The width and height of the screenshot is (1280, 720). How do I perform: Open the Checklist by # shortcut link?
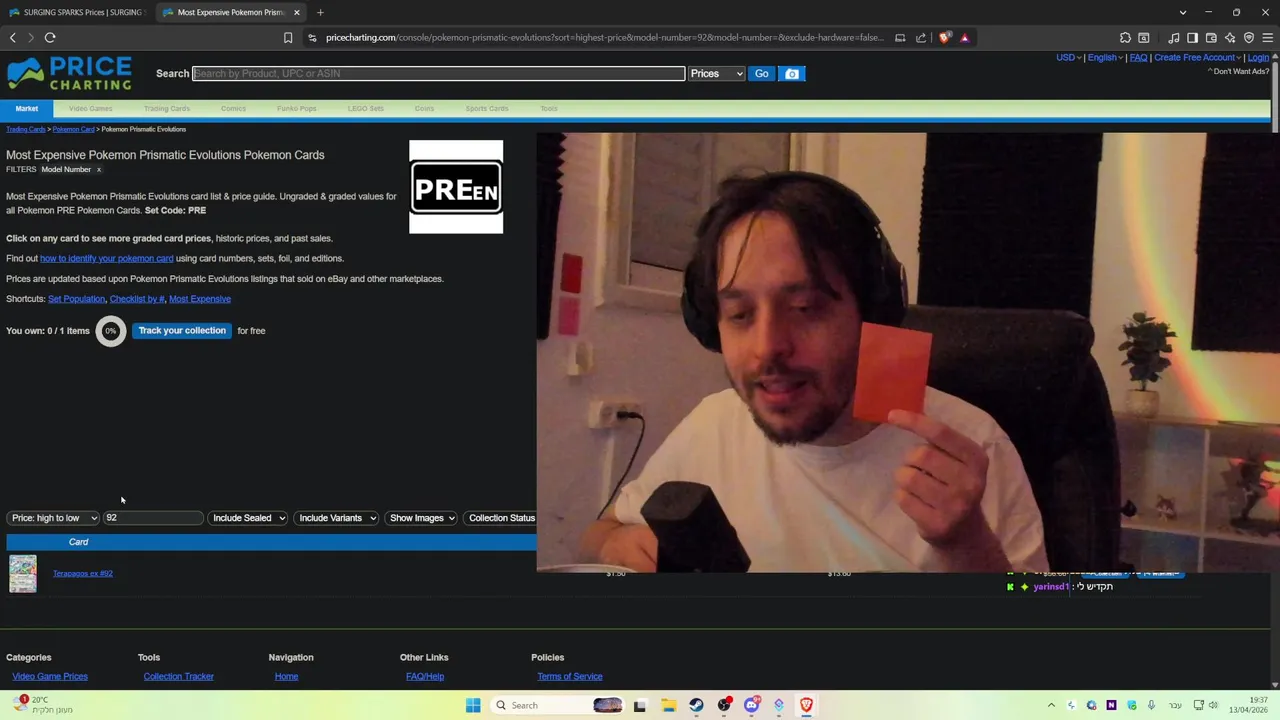tap(136, 299)
